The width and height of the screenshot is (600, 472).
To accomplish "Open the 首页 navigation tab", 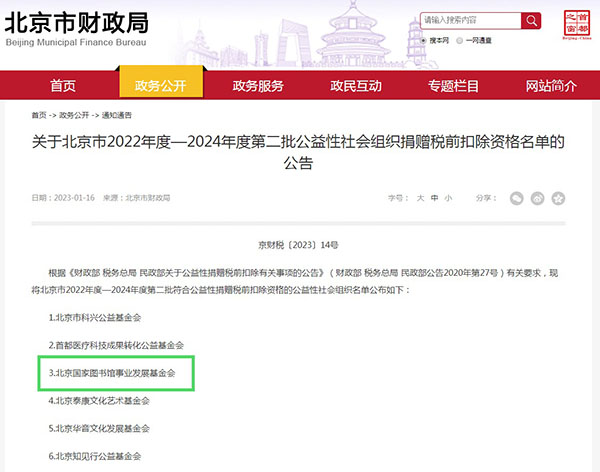I will pos(63,86).
